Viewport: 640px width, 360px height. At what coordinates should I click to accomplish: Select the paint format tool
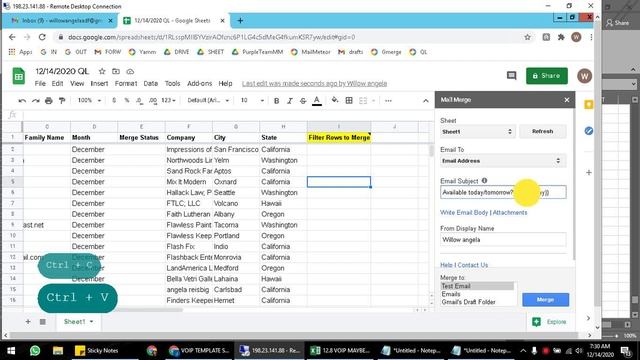62,100
